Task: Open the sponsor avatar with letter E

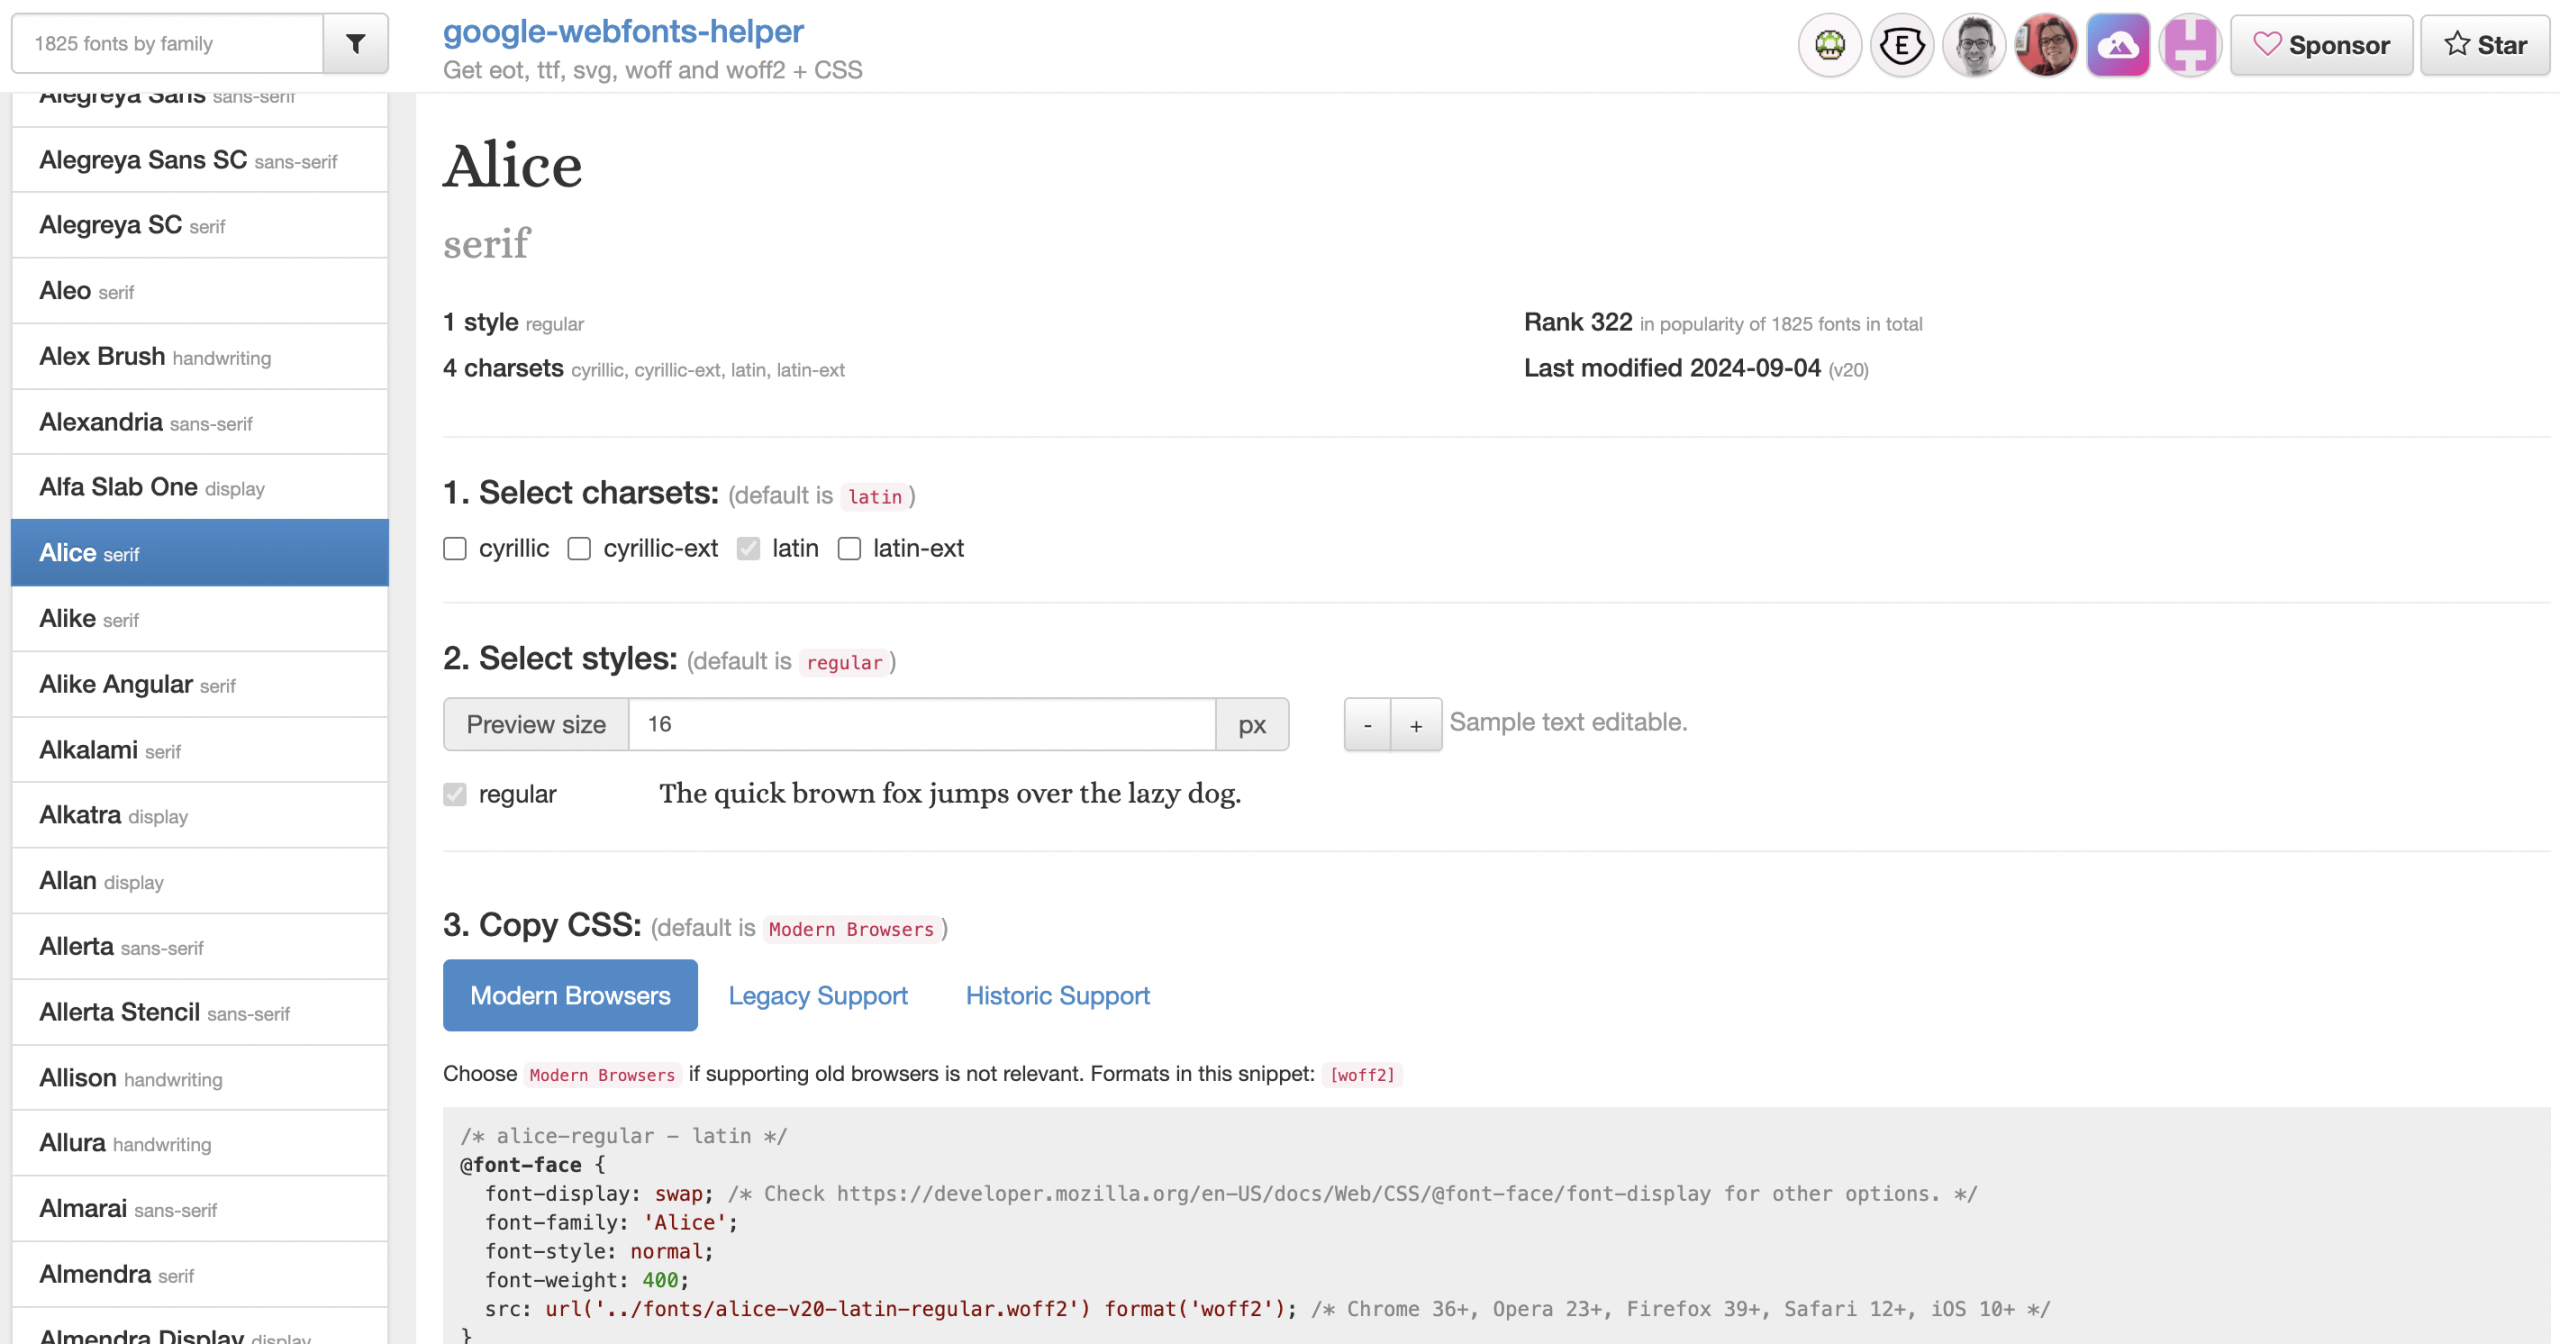Action: pyautogui.click(x=1902, y=45)
